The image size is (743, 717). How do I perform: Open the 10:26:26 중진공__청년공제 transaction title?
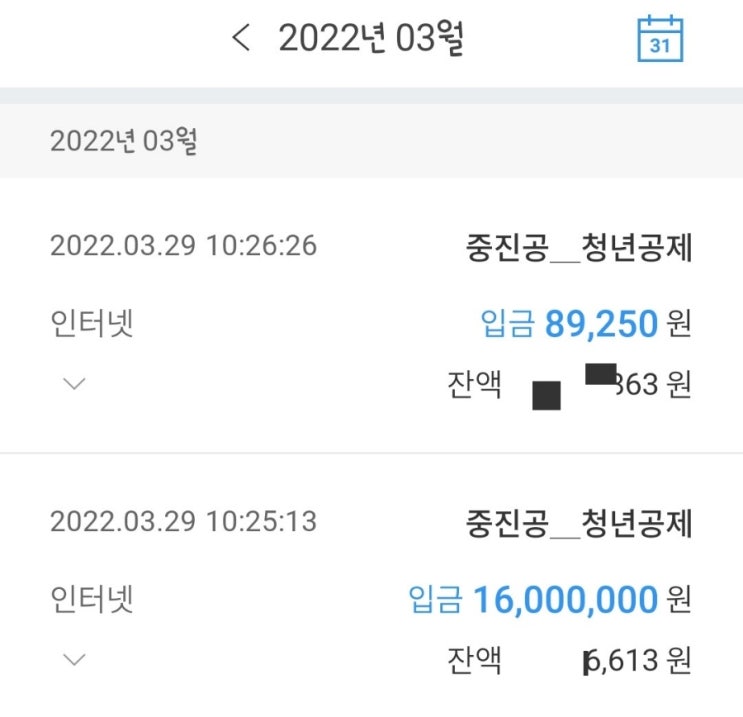[578, 246]
